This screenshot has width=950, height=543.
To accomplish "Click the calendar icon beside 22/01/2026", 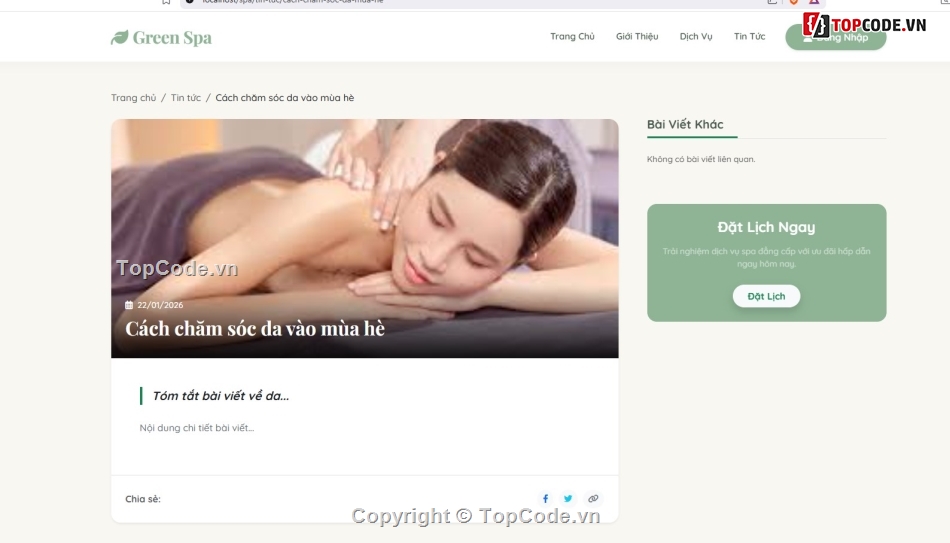I will [x=129, y=305].
